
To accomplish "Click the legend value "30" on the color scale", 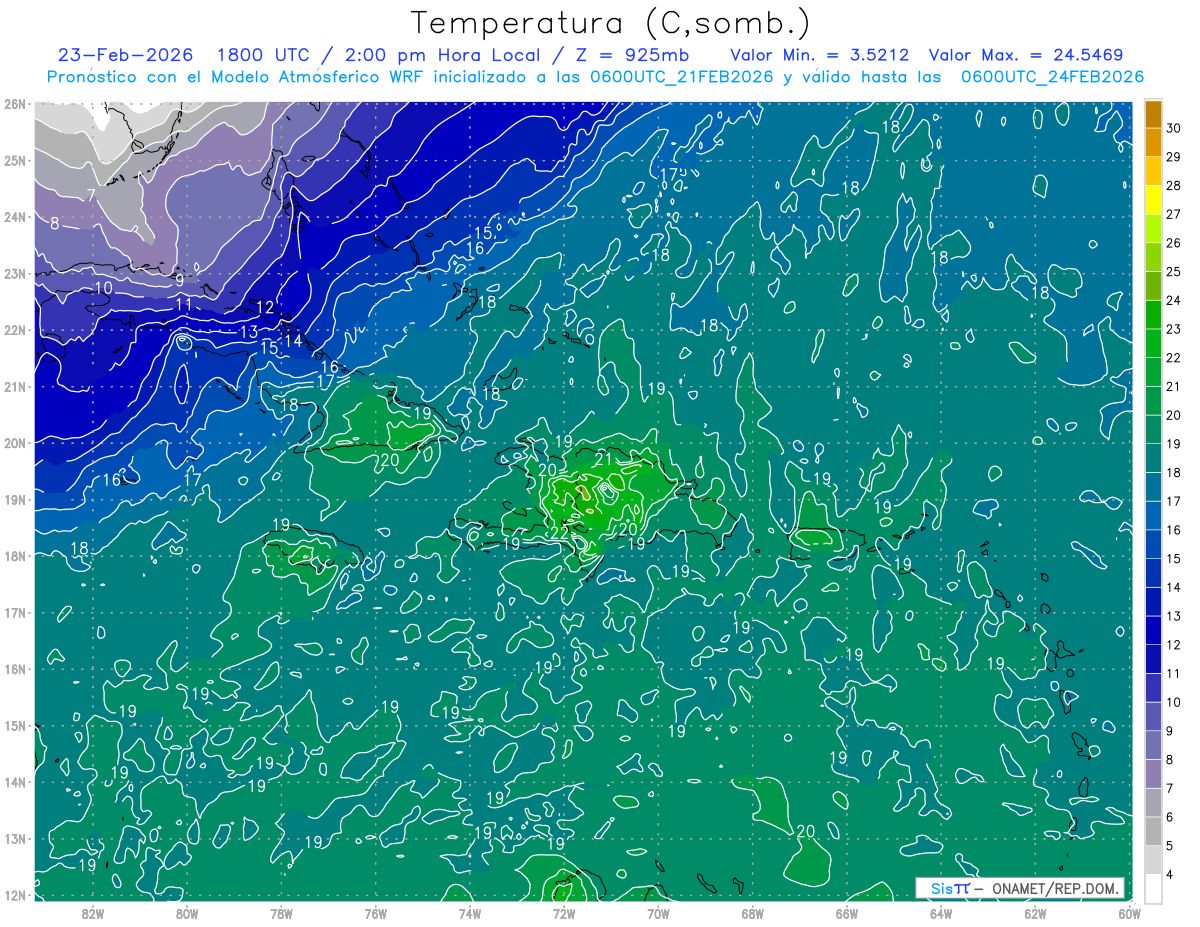I will pos(1173,128).
